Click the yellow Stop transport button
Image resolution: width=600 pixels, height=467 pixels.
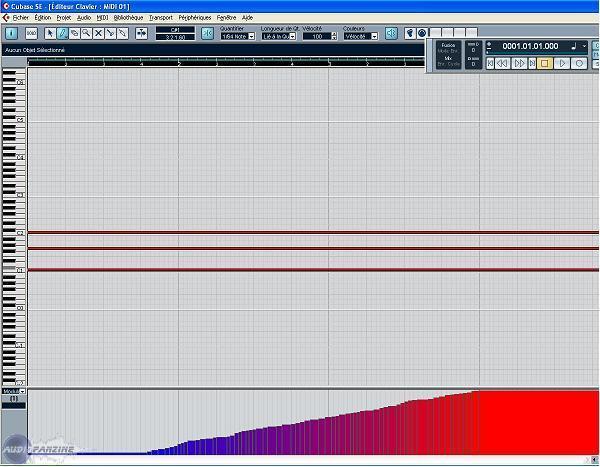pyautogui.click(x=545, y=64)
